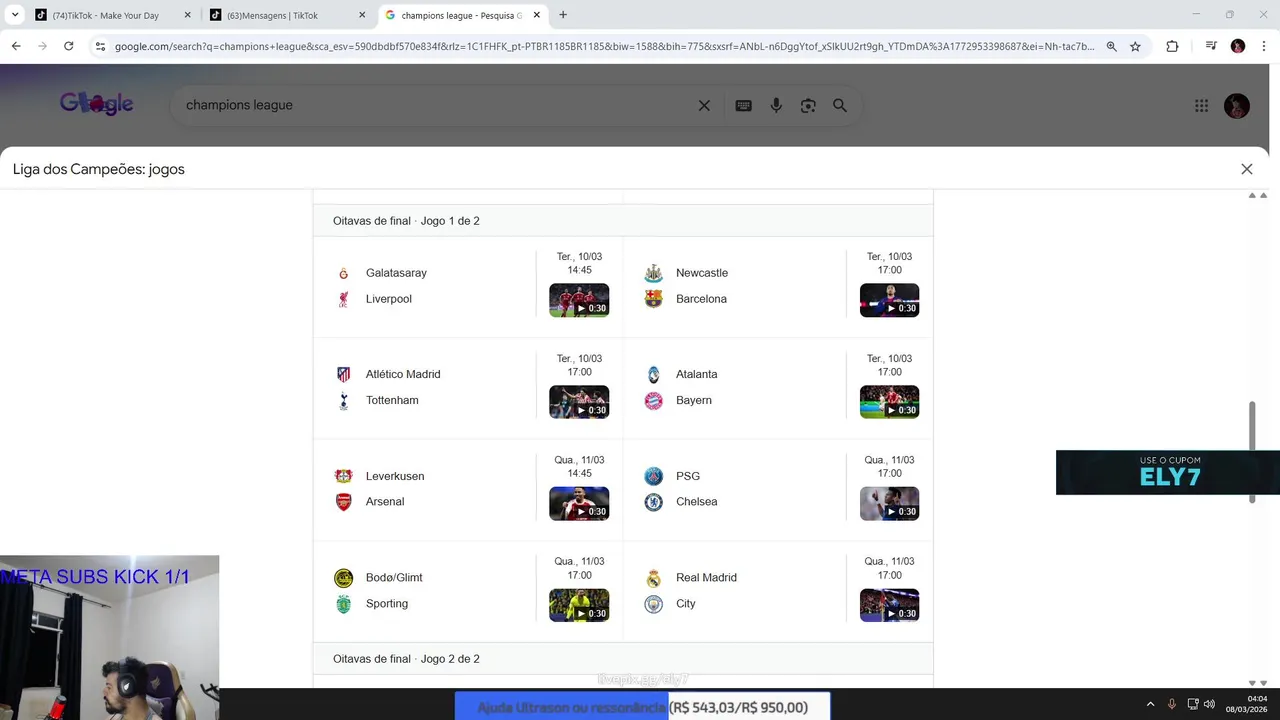Click taskbar microphone tray icon

click(x=1172, y=704)
